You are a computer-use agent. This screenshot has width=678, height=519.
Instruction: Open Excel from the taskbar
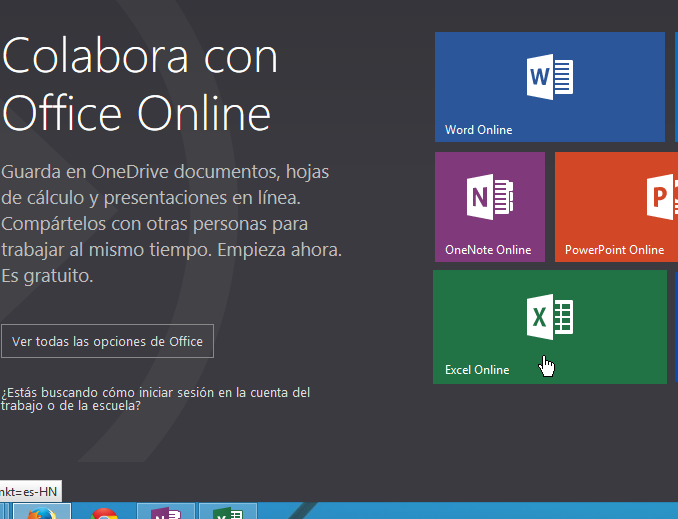(228, 511)
